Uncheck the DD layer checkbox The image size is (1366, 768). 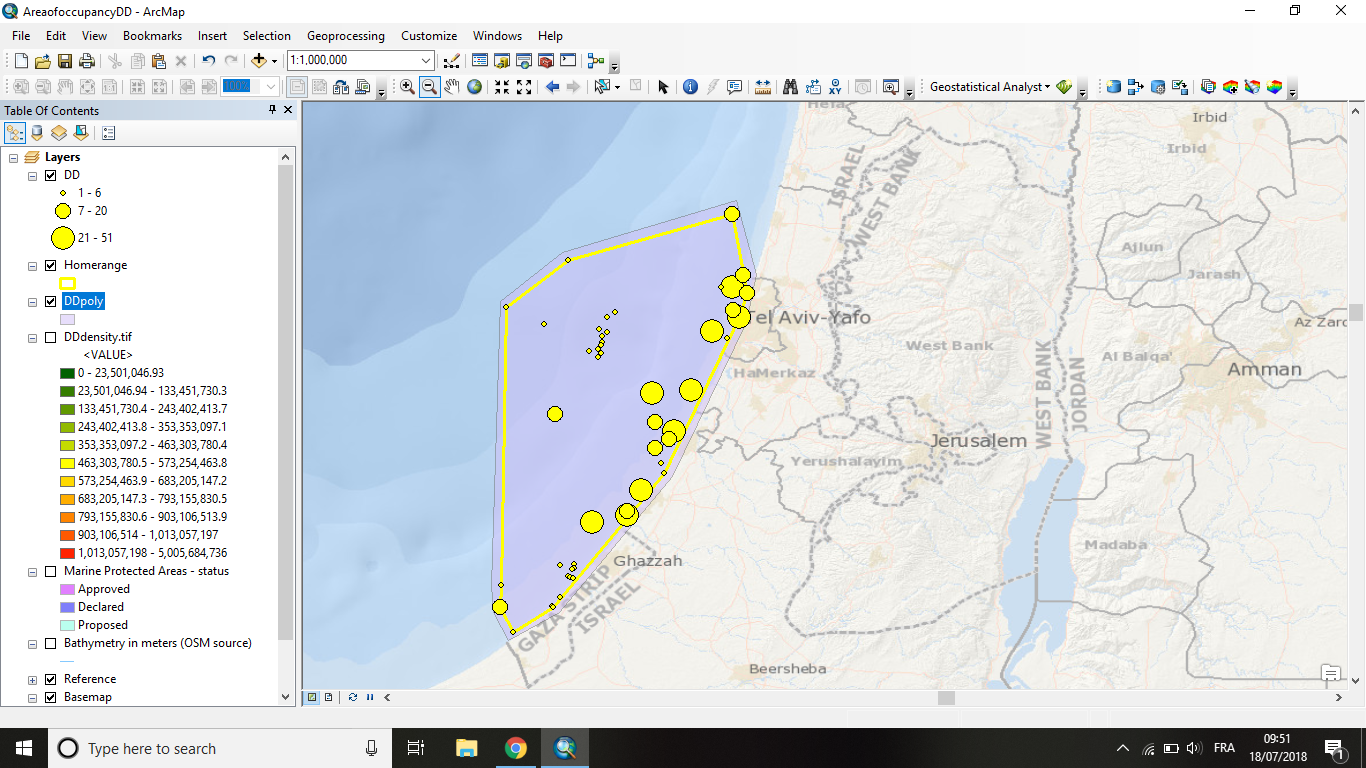(x=51, y=175)
